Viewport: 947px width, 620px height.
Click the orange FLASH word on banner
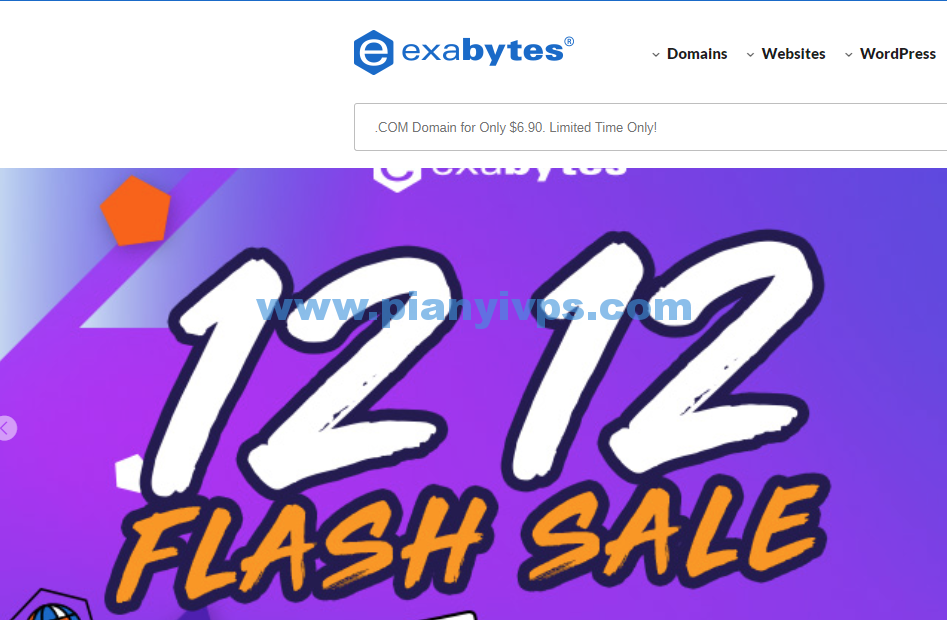[x=298, y=543]
